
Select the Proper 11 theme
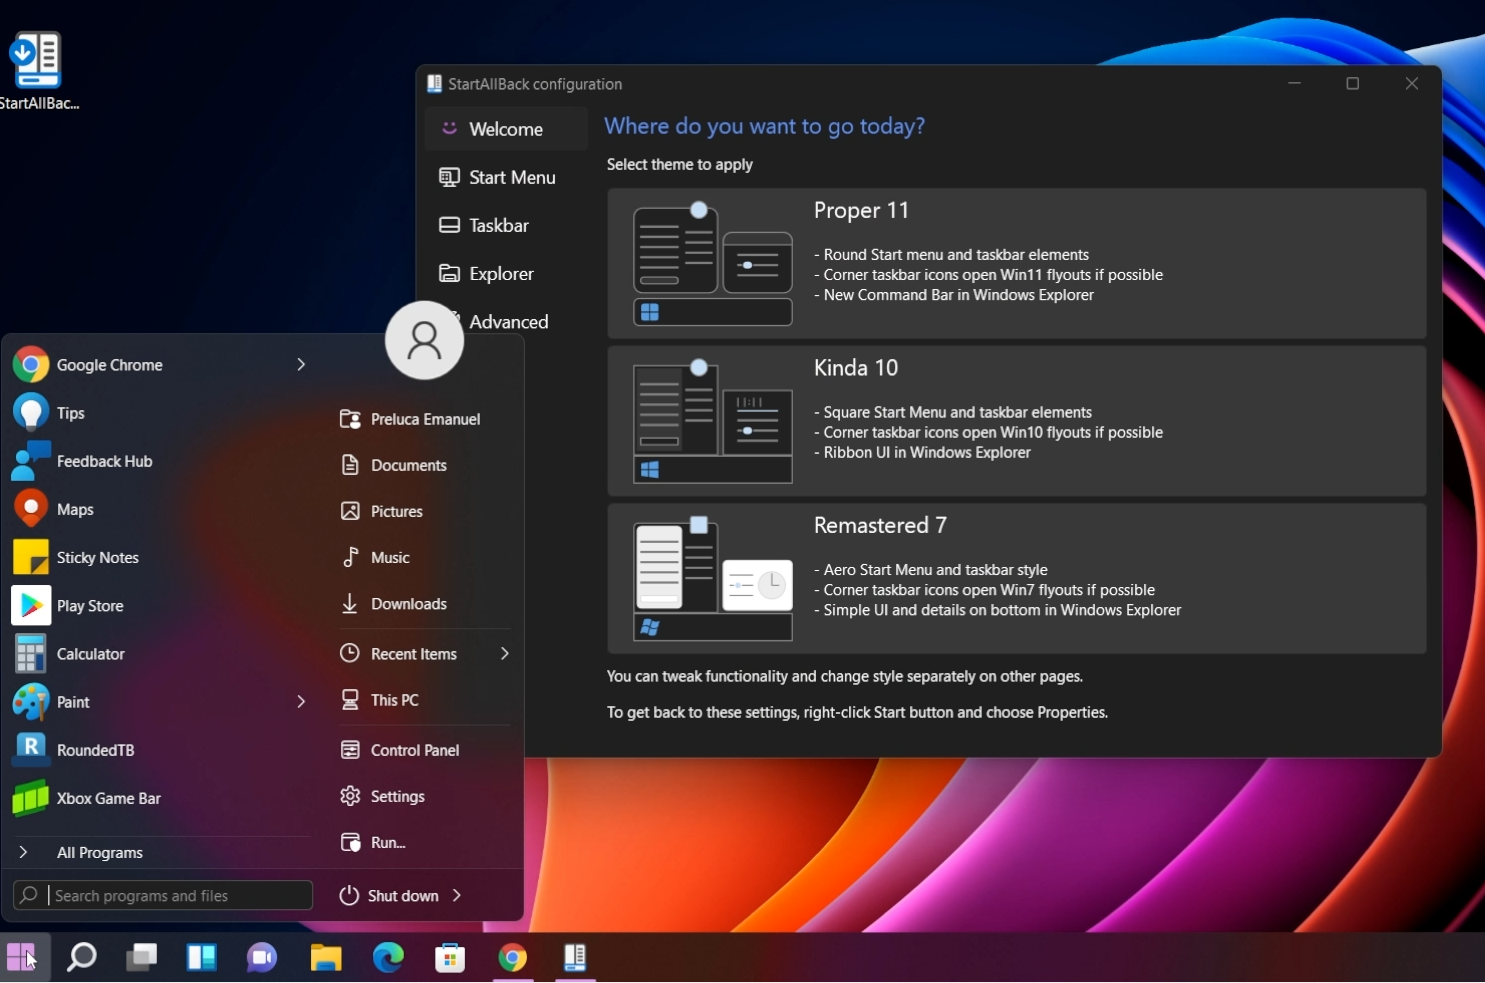click(1015, 263)
